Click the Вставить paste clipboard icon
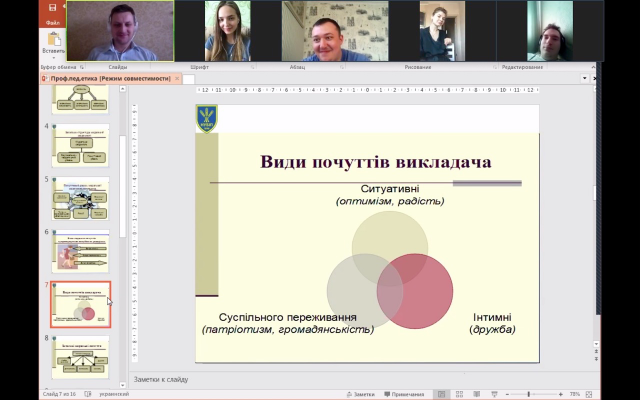640x400 pixels. (54, 39)
